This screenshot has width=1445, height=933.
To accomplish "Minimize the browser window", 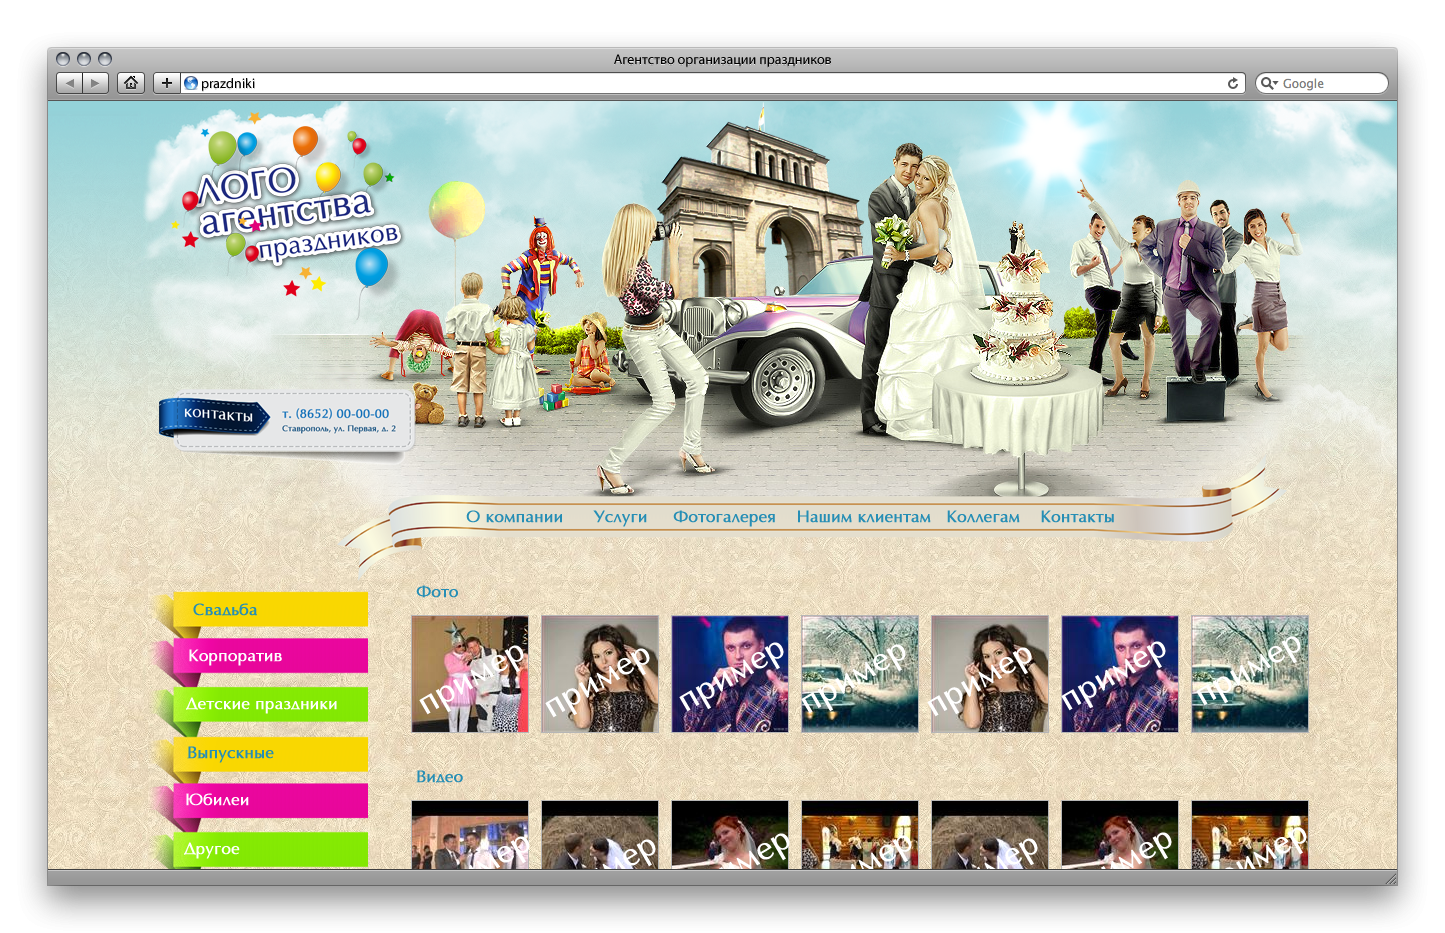I will coord(84,59).
